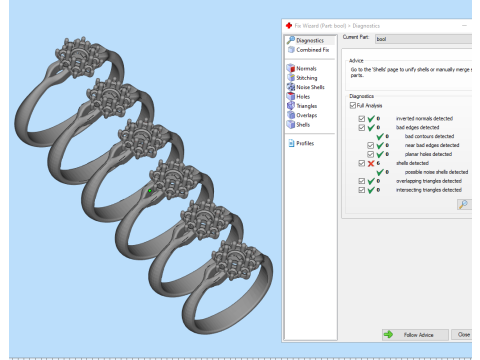The width and height of the screenshot is (480, 360).
Task: Toggle bad edges detected checkbox
Action: (x=362, y=128)
